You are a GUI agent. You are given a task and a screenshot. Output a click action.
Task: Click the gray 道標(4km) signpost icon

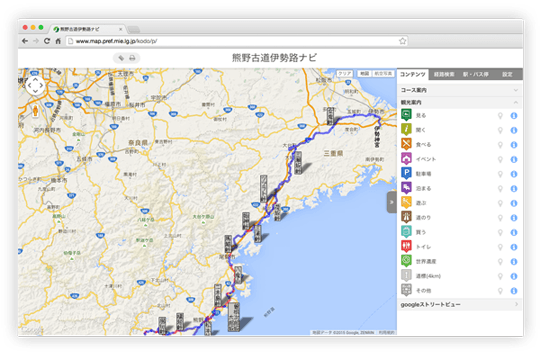tap(406, 276)
